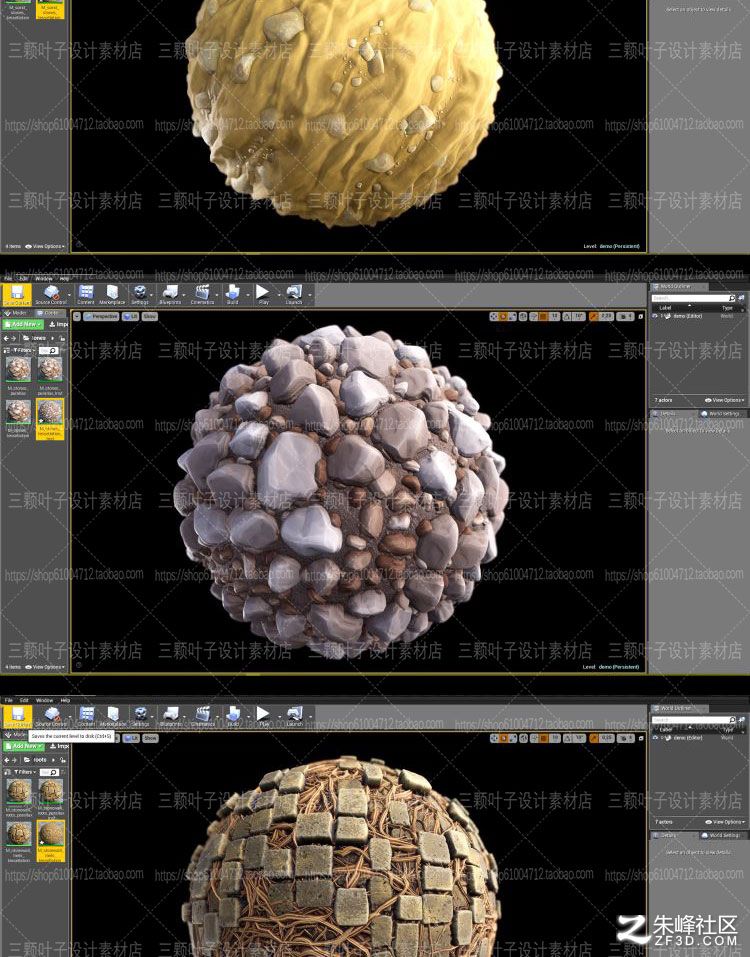Click Build in the stones editor toolbar
The height and width of the screenshot is (957, 750).
click(x=233, y=295)
